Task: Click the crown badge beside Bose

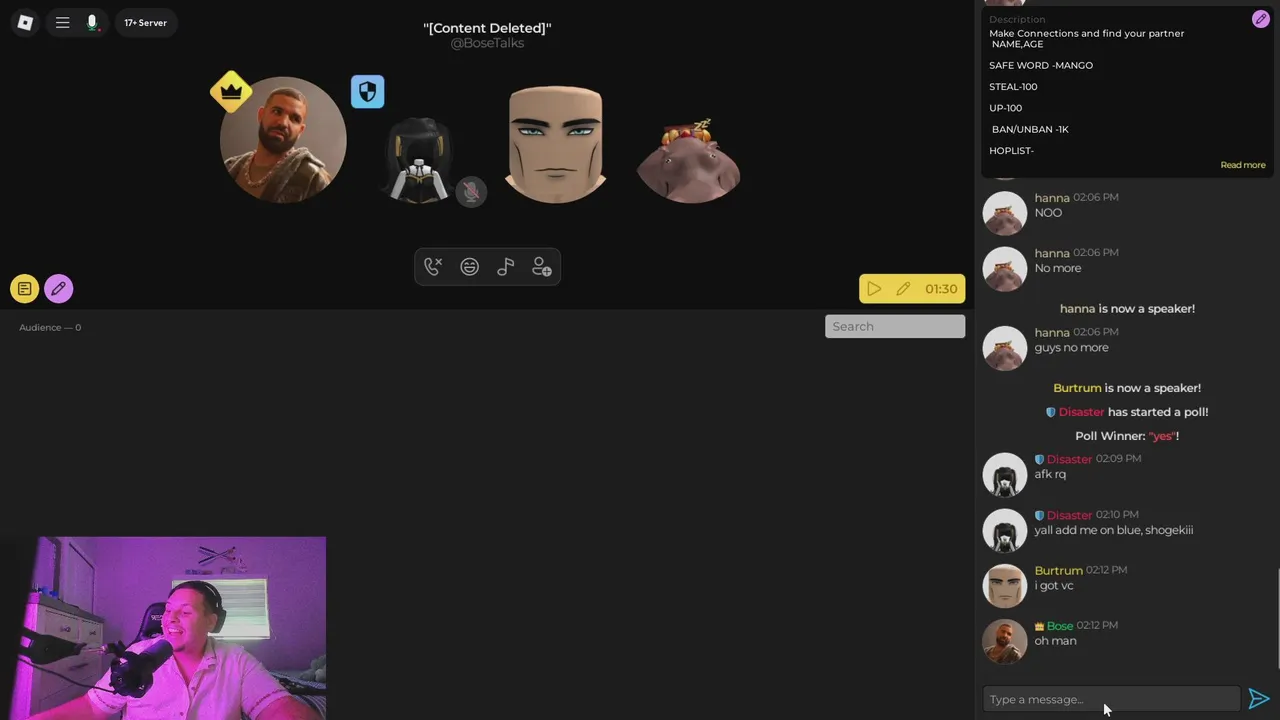Action: pos(1039,626)
